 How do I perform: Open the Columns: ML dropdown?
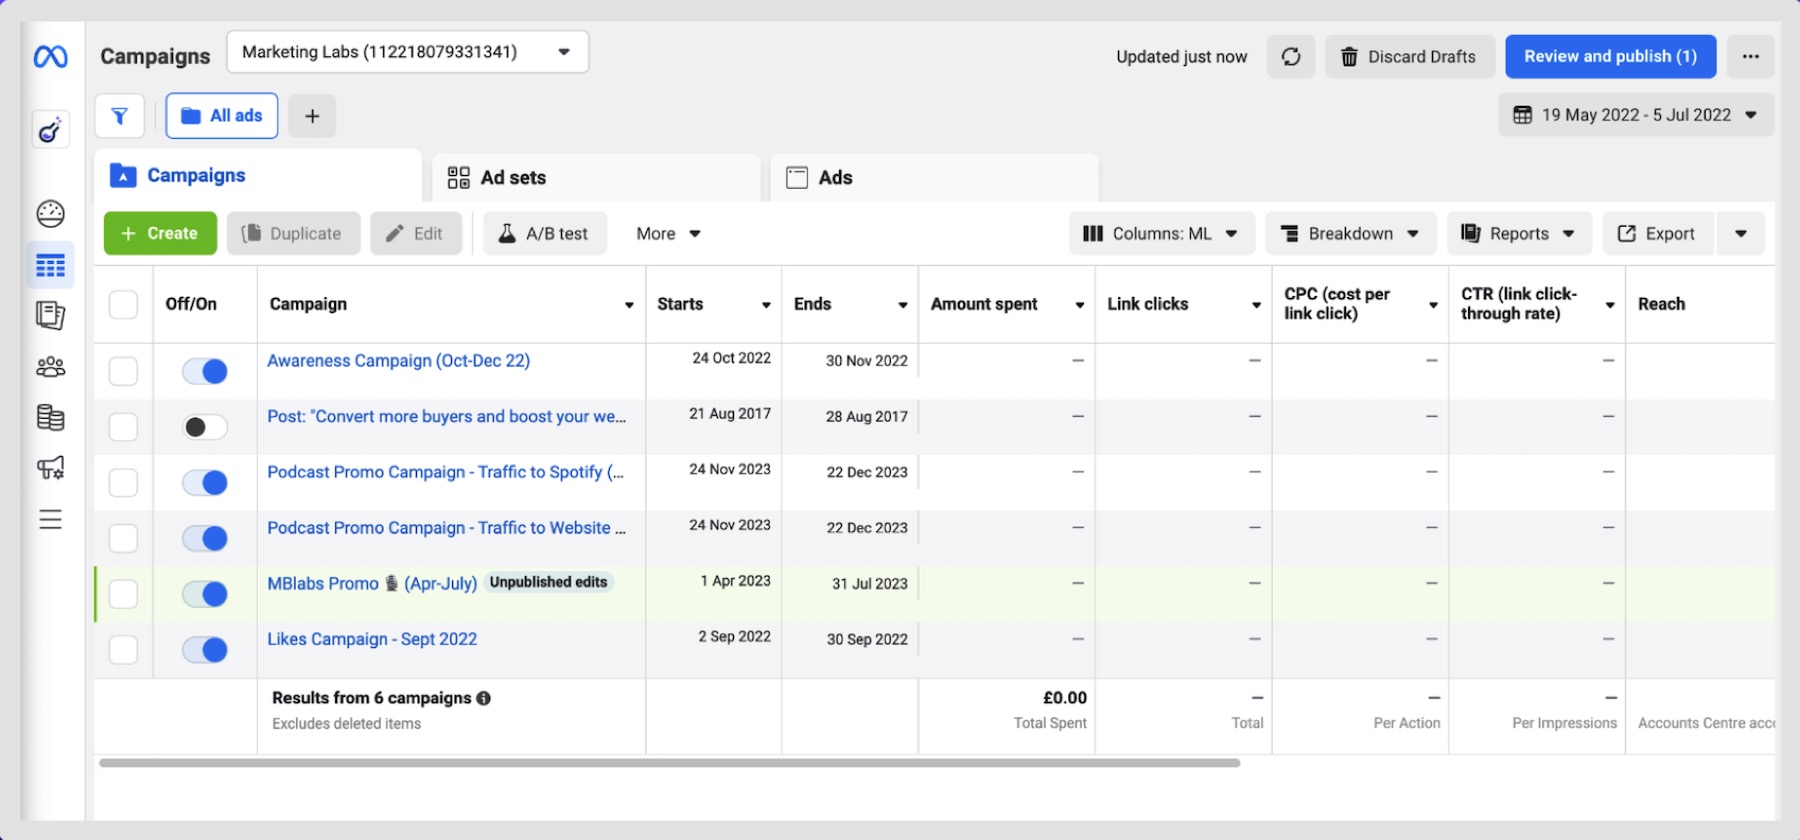(1161, 233)
